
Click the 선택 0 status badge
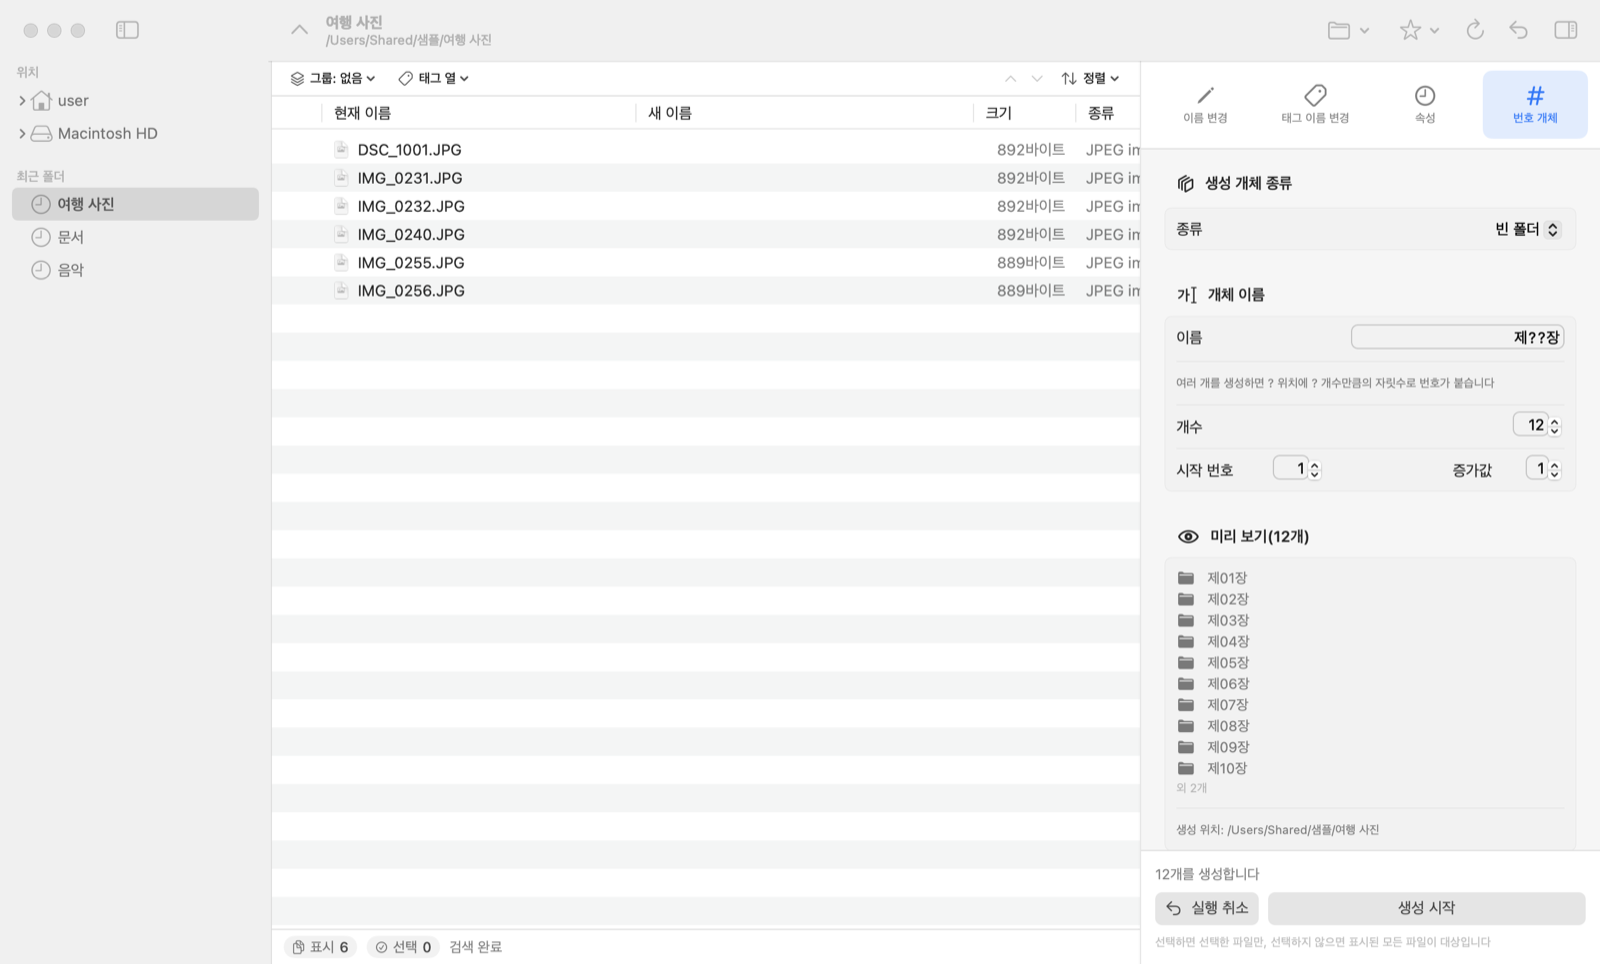tap(403, 947)
